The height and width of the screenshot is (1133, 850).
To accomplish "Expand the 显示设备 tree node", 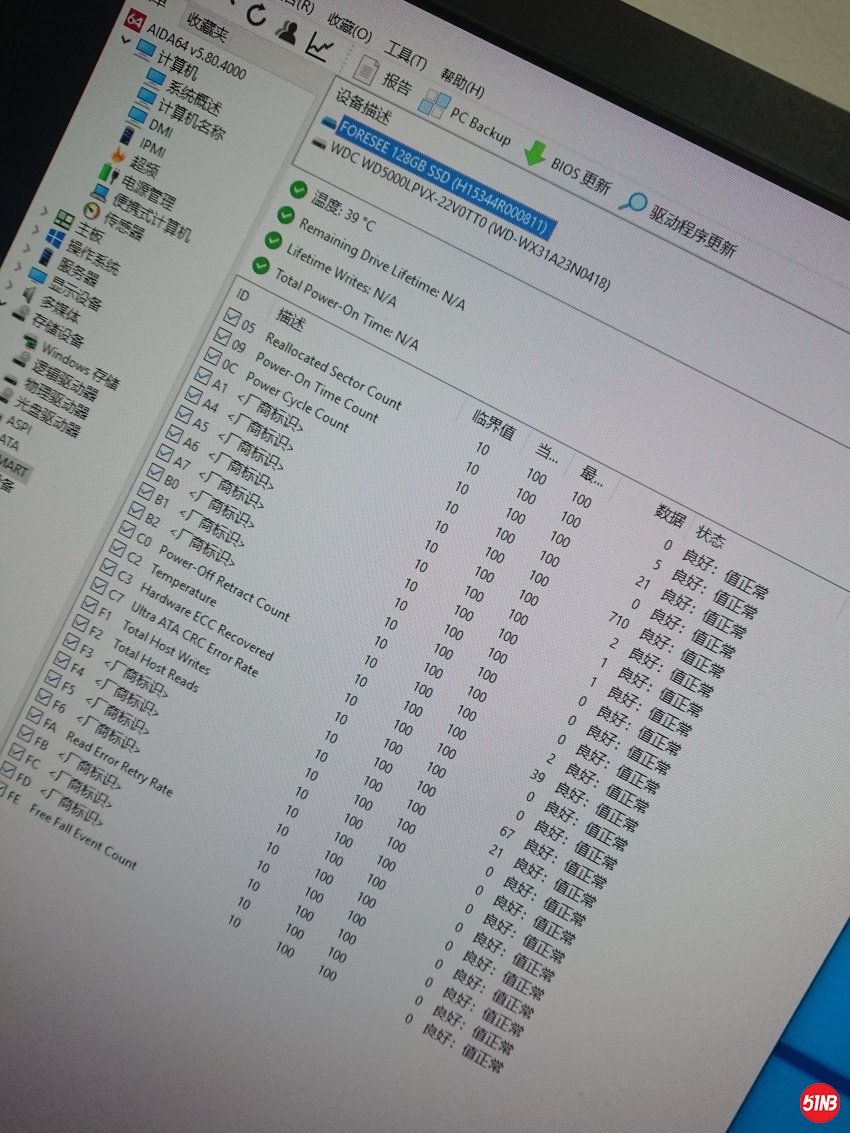I will 18,266.
